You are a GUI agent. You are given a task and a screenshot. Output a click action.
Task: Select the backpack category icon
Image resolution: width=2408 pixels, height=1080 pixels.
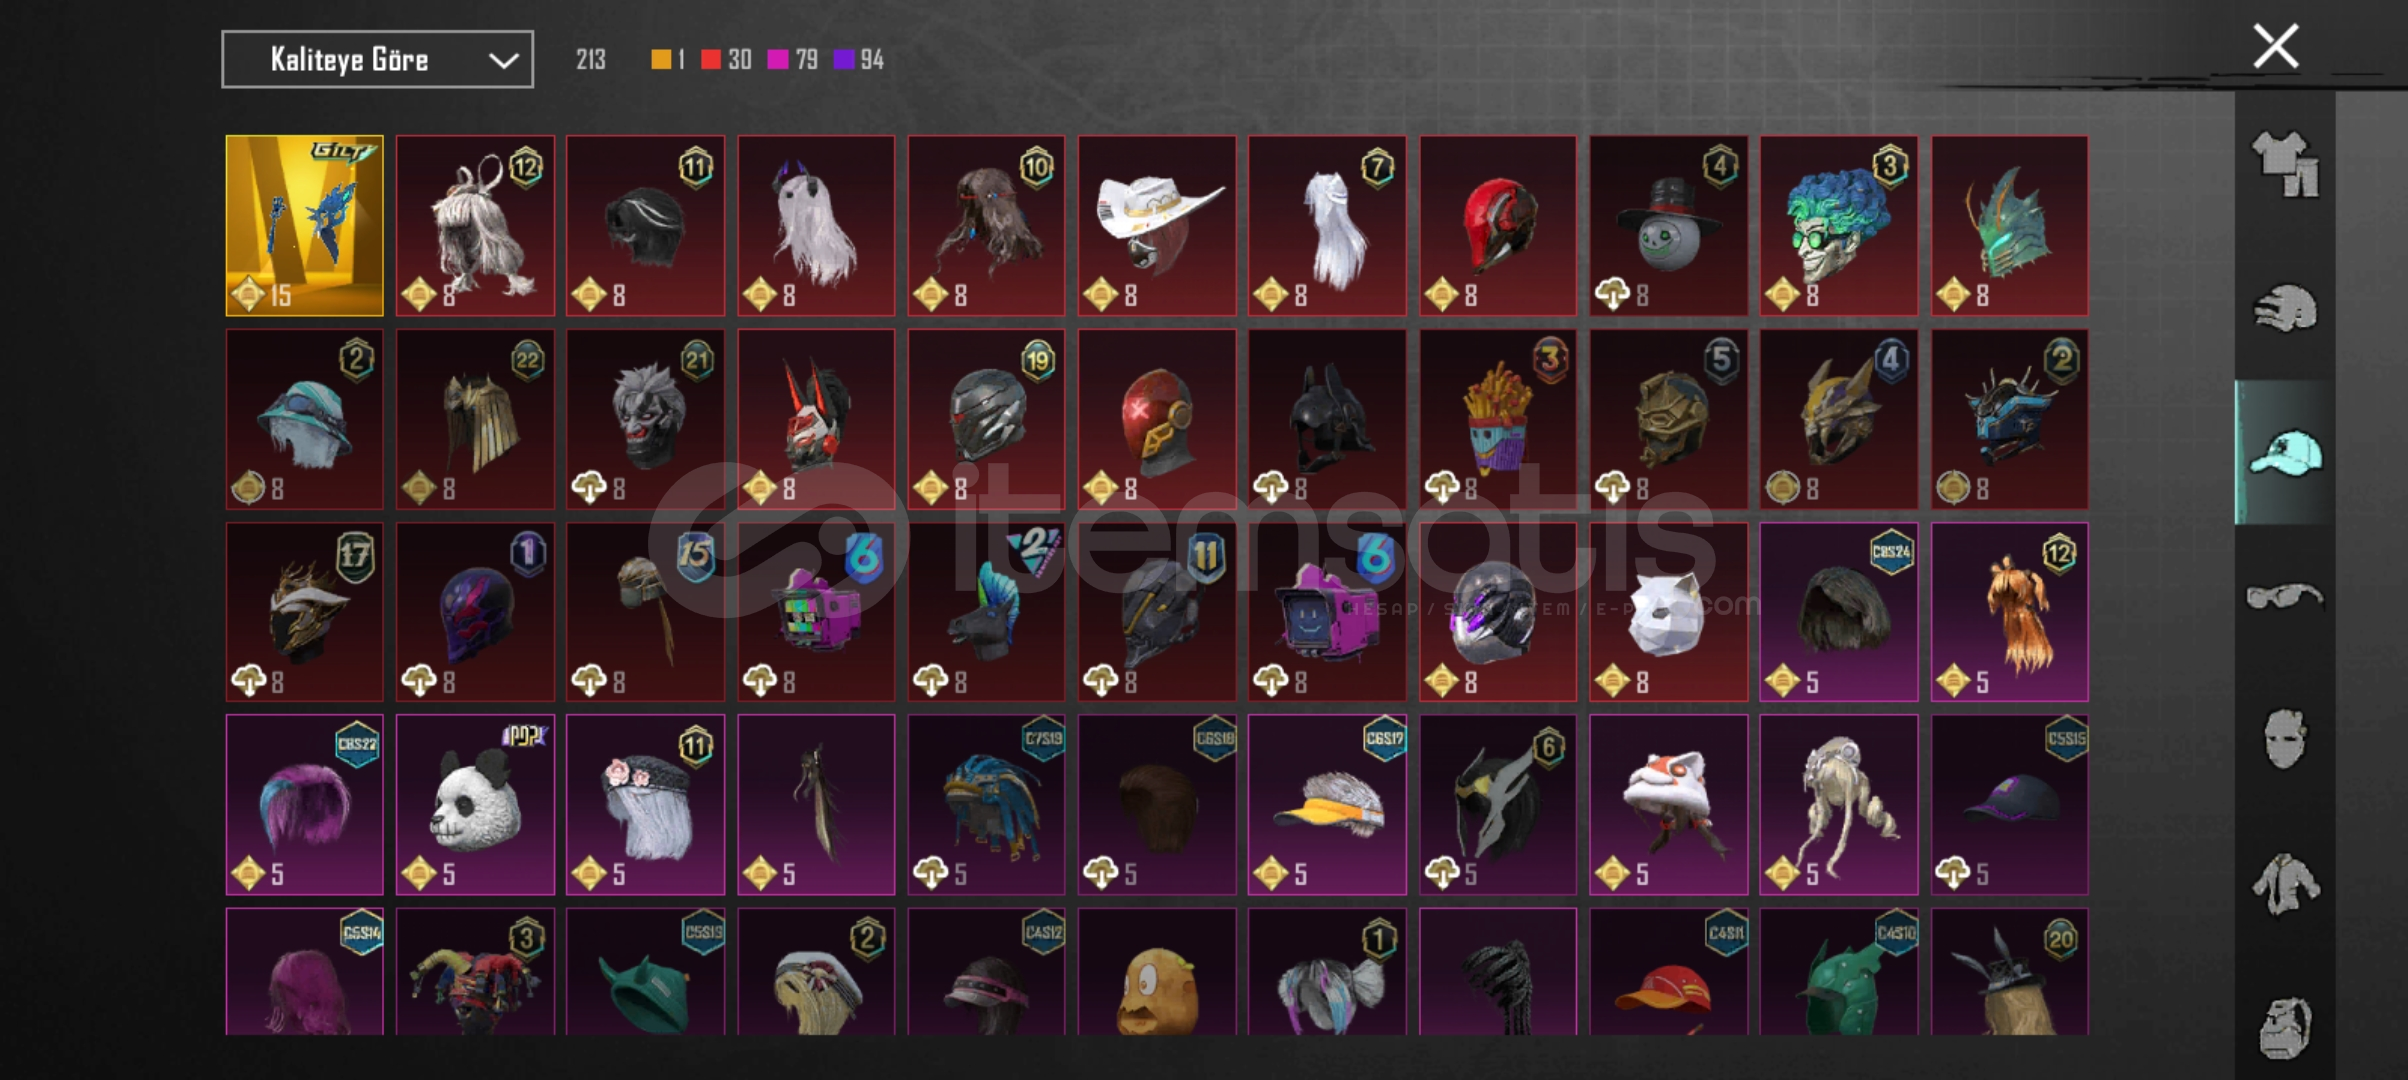pyautogui.click(x=2285, y=1028)
